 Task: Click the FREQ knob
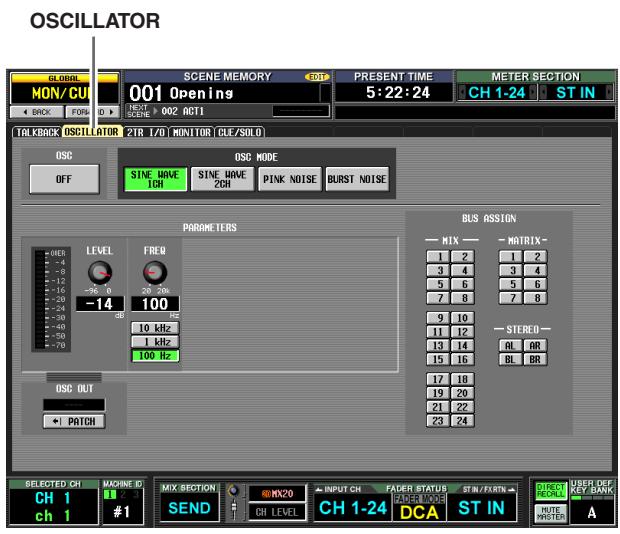pos(155,272)
